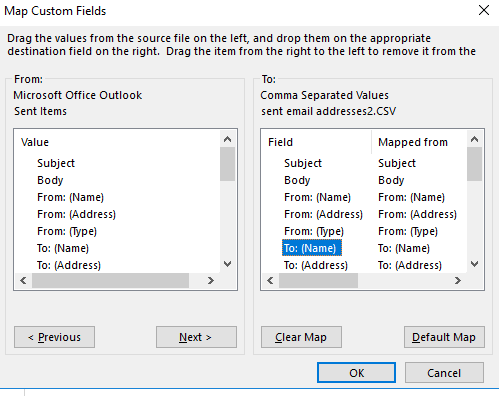This screenshot has width=499, height=396.
Task: Click the Default Map button
Action: click(444, 337)
